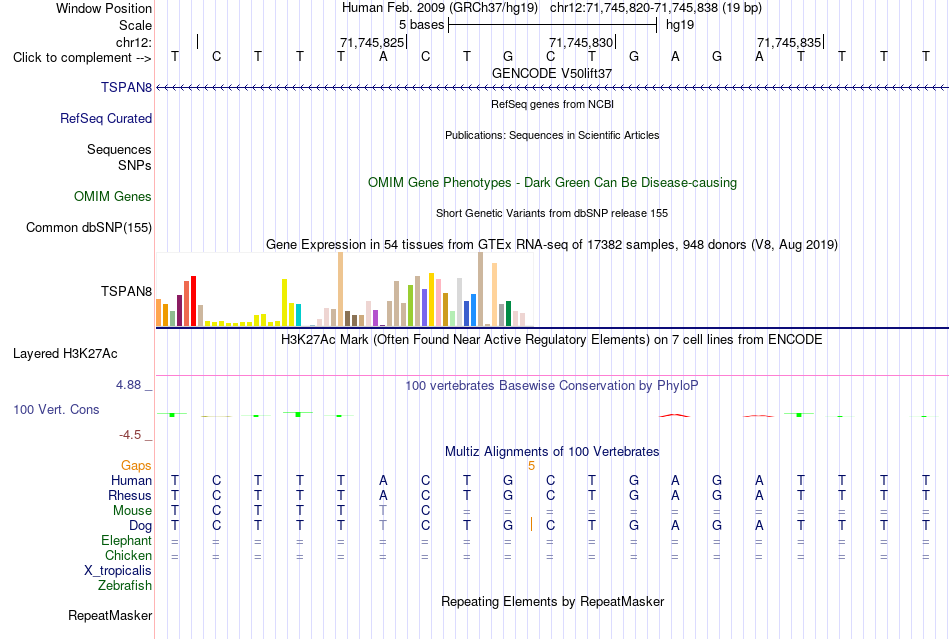Click 'RefSeq genes from NCBI' title

click(552, 104)
